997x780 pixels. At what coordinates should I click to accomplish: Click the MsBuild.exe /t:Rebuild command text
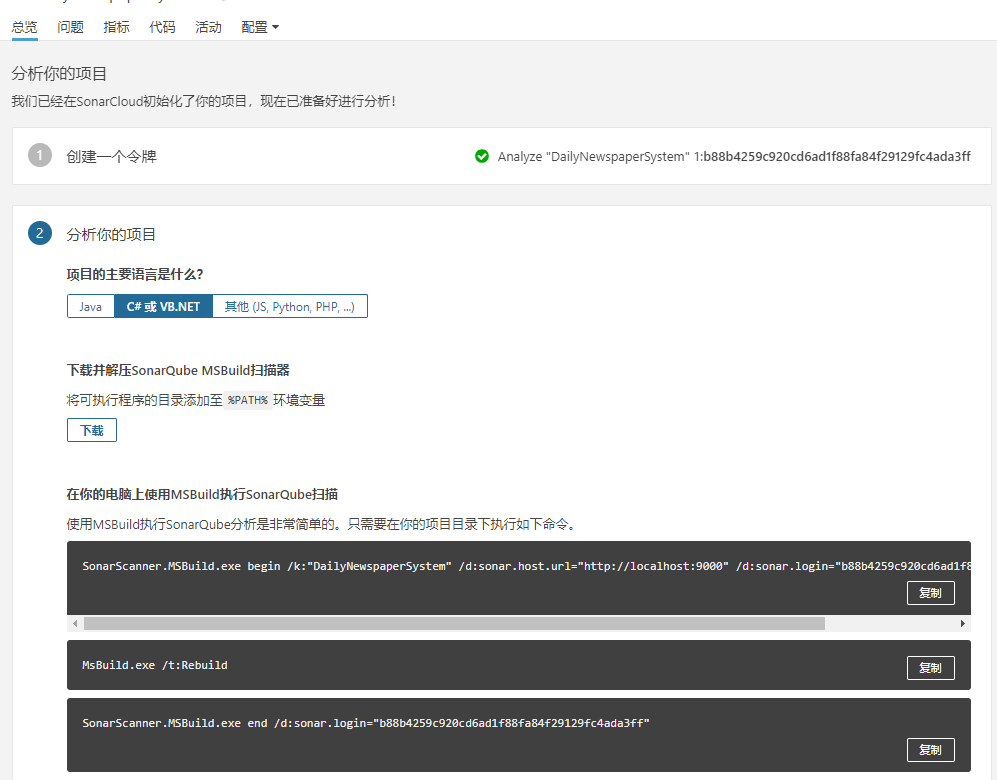point(155,665)
